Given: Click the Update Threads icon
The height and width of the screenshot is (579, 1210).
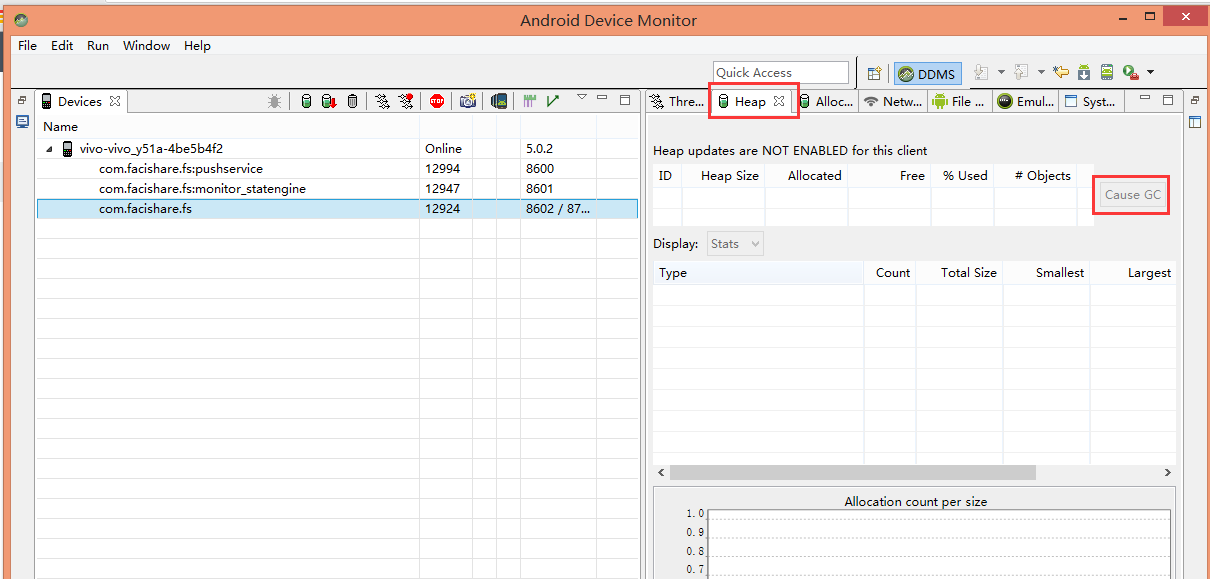Looking at the screenshot, I should (383, 101).
